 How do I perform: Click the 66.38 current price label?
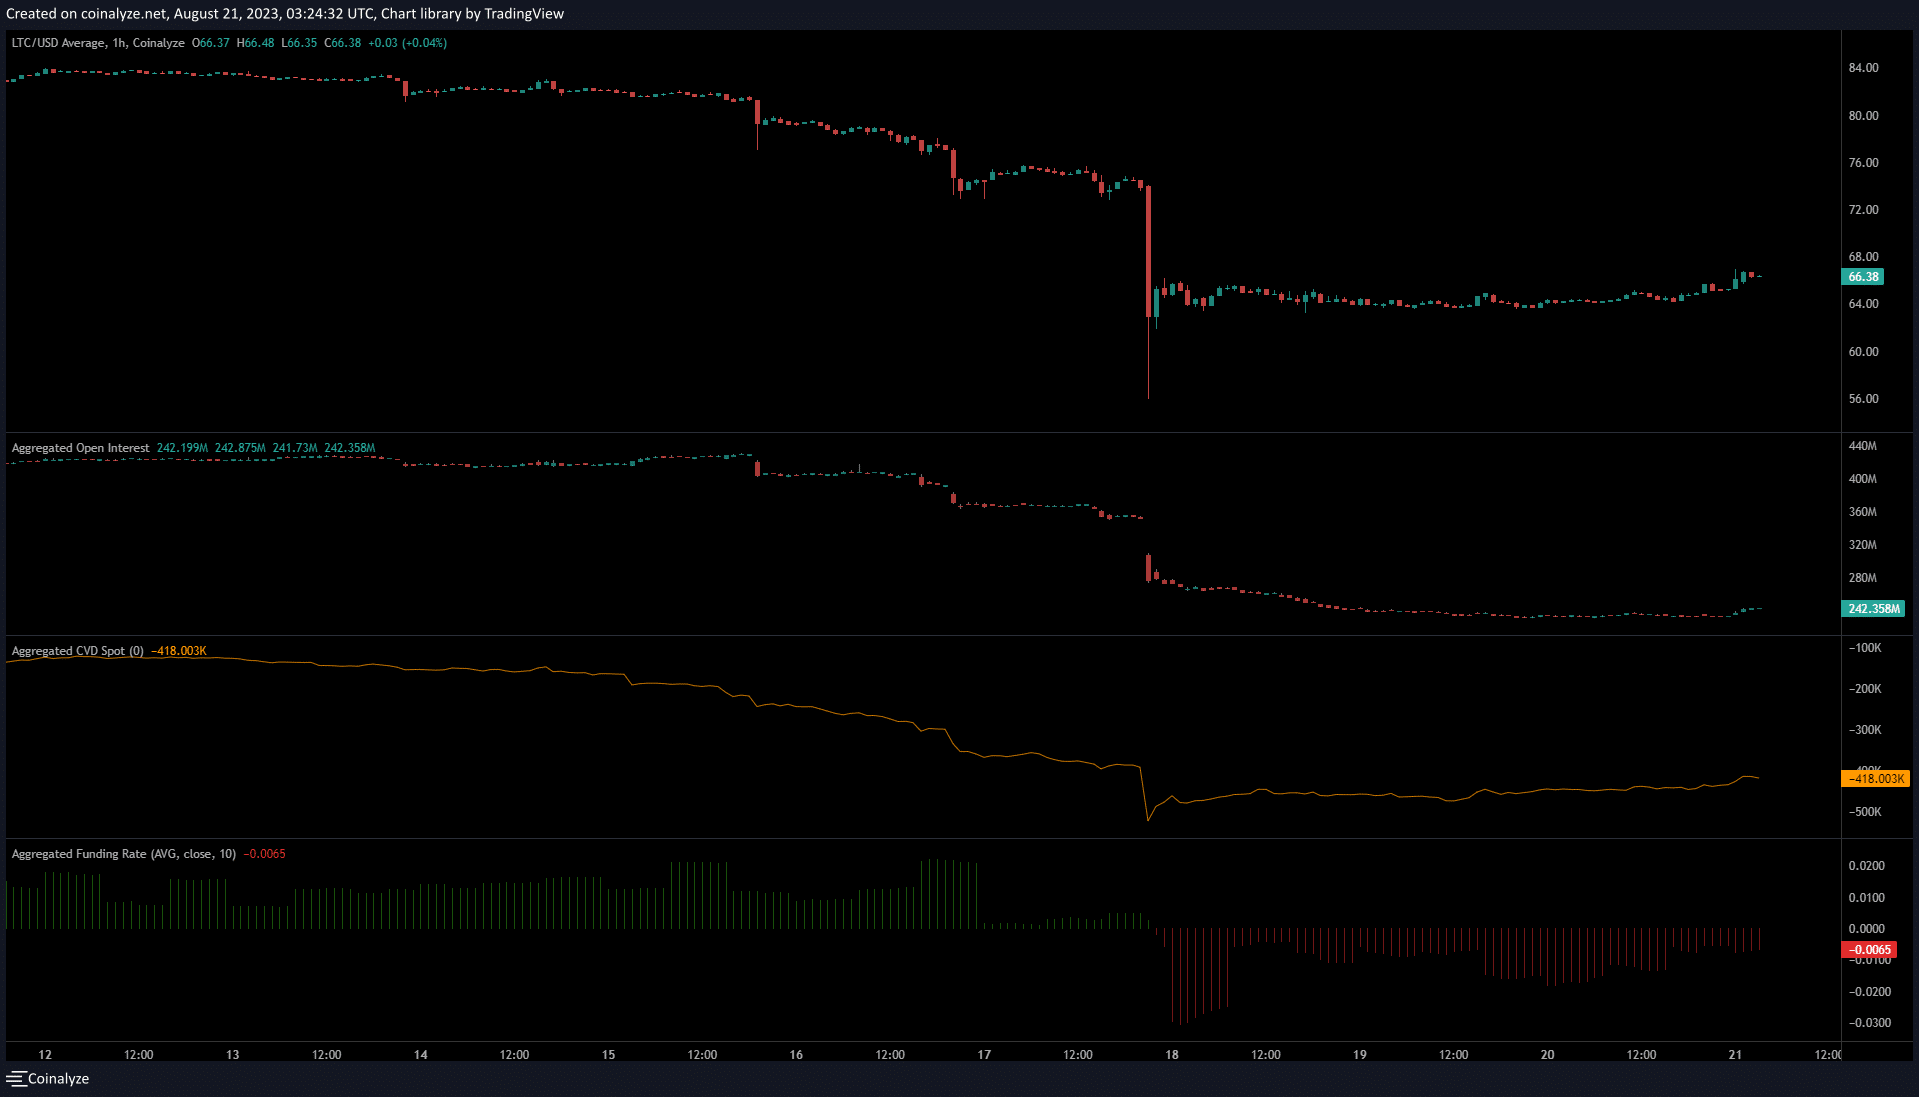pos(1863,277)
